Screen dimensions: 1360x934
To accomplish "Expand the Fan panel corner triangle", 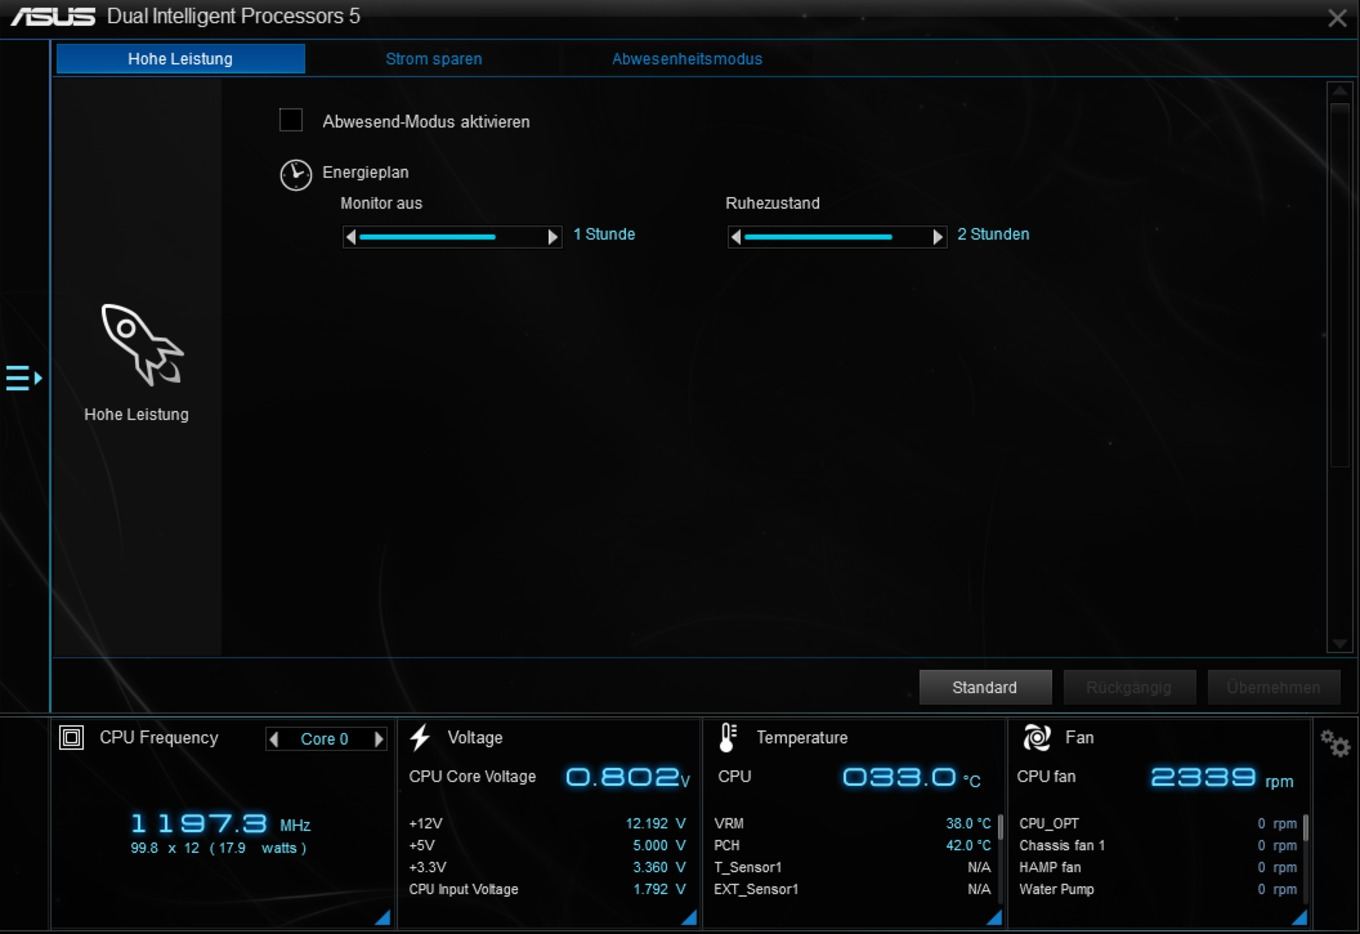I will pyautogui.click(x=1299, y=917).
